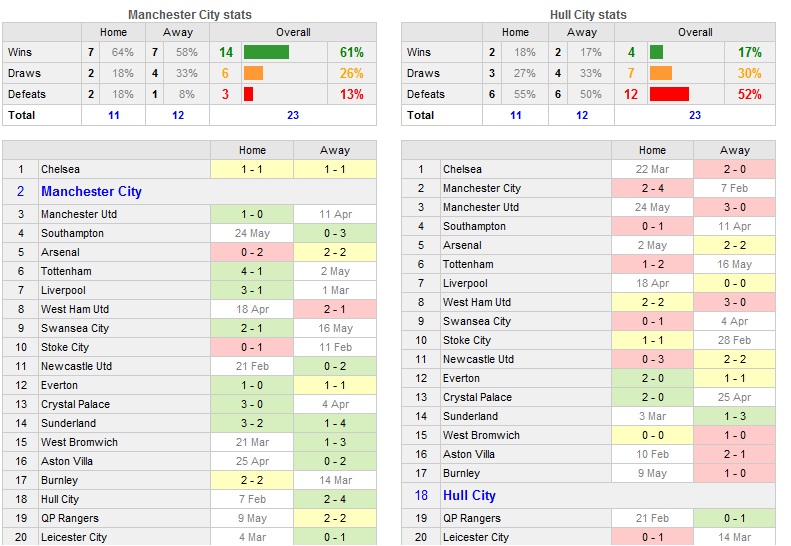791x546 pixels.
Task: Click Home column header in Hull City fixtures table
Action: click(652, 150)
